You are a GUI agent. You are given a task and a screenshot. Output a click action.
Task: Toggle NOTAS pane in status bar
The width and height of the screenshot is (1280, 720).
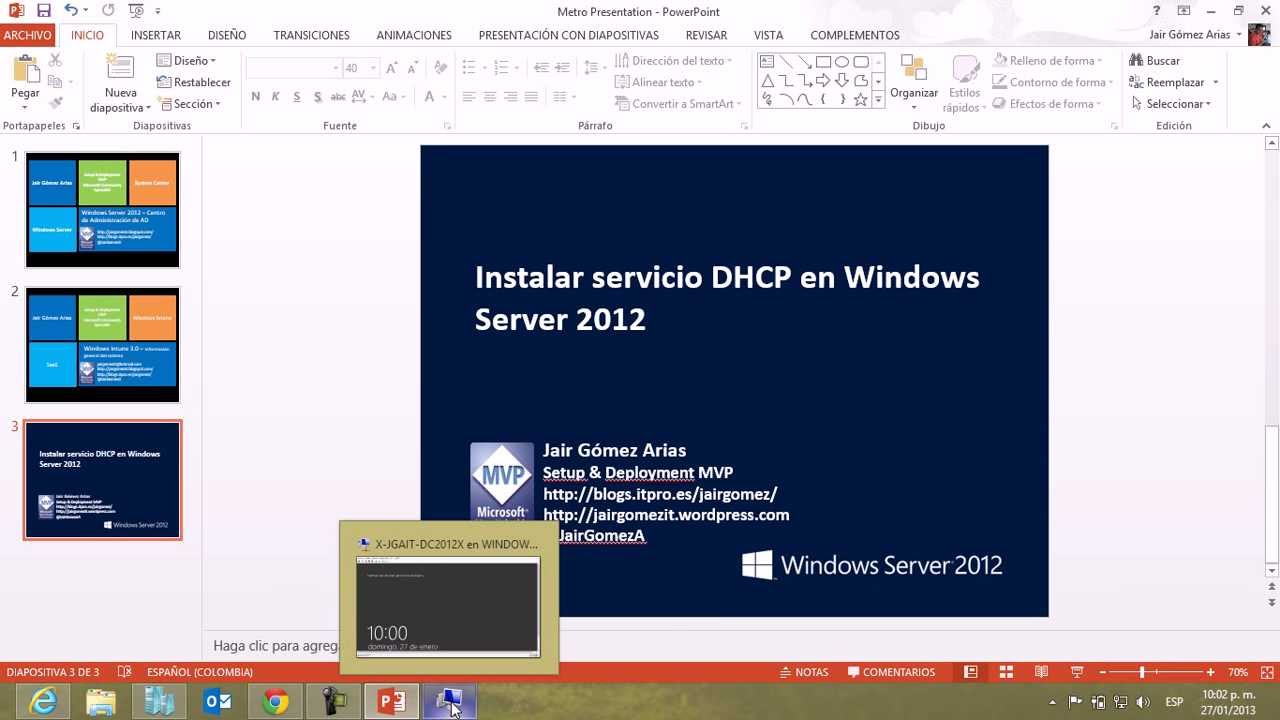803,672
